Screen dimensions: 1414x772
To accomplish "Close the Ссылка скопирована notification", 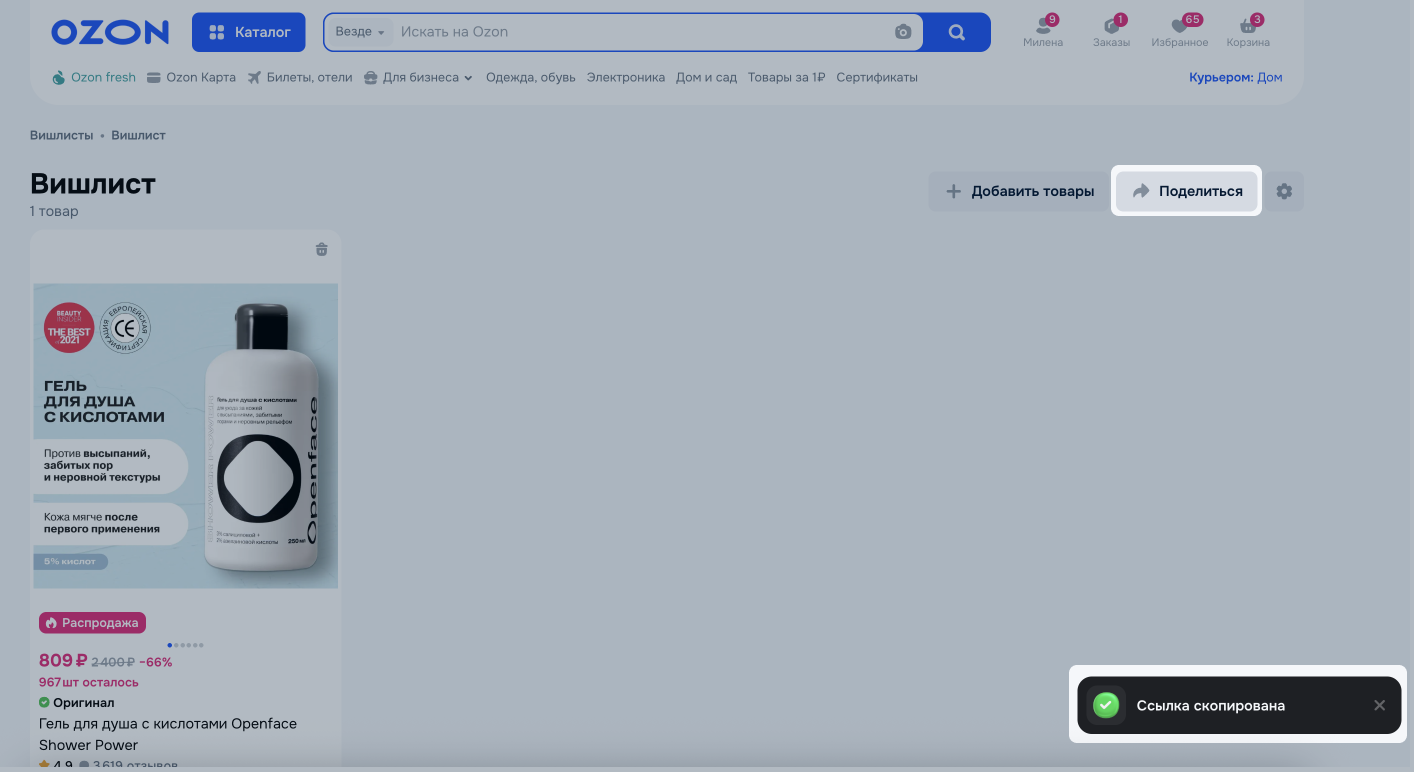I will (x=1379, y=705).
